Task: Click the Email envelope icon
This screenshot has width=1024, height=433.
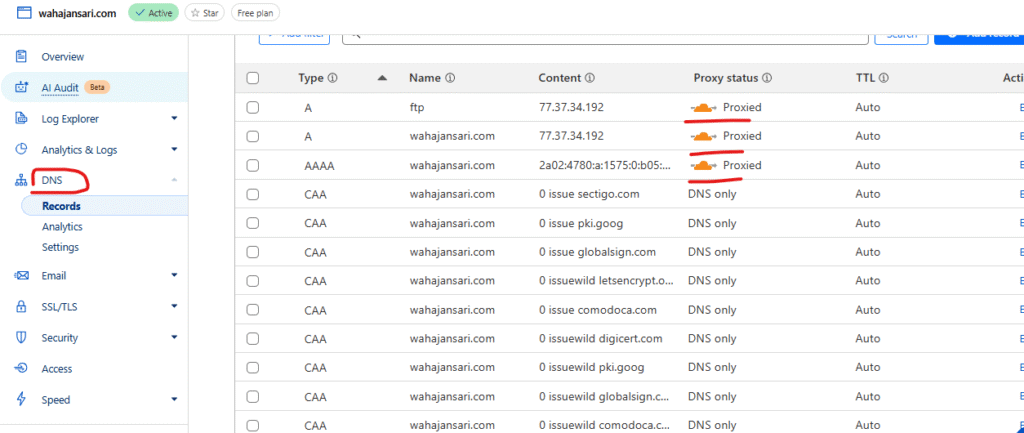Action: [21, 276]
